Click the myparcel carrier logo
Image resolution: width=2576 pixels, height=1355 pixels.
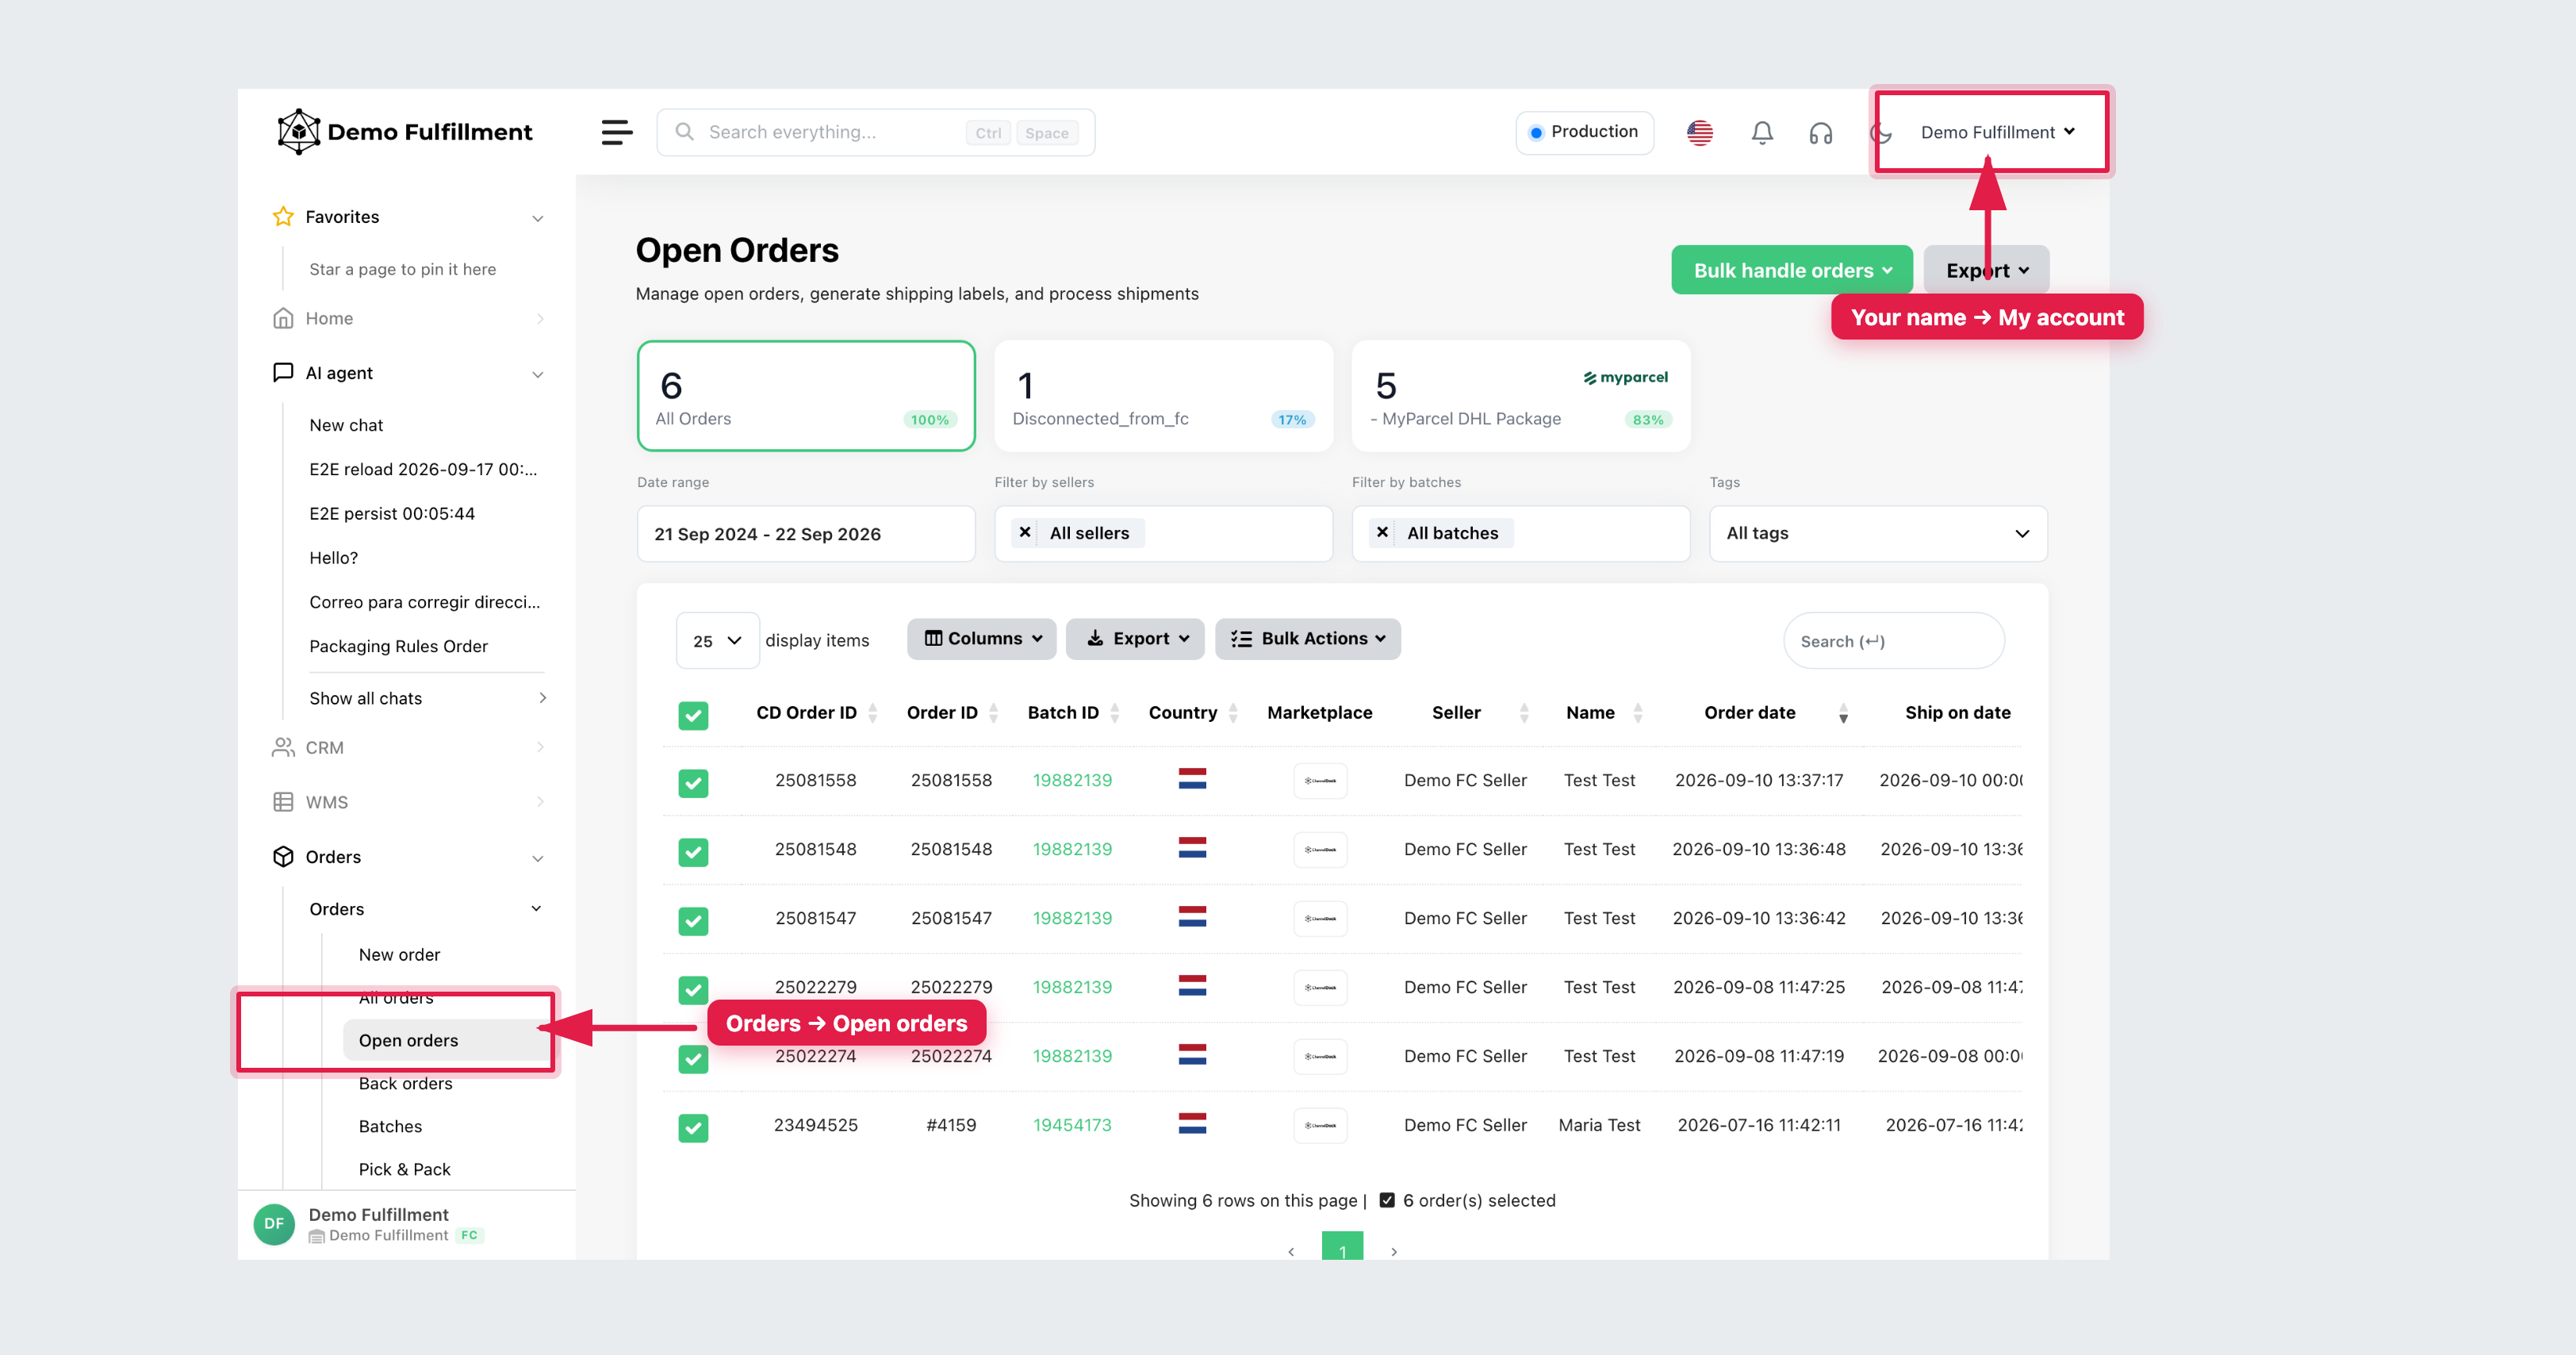pos(1626,377)
